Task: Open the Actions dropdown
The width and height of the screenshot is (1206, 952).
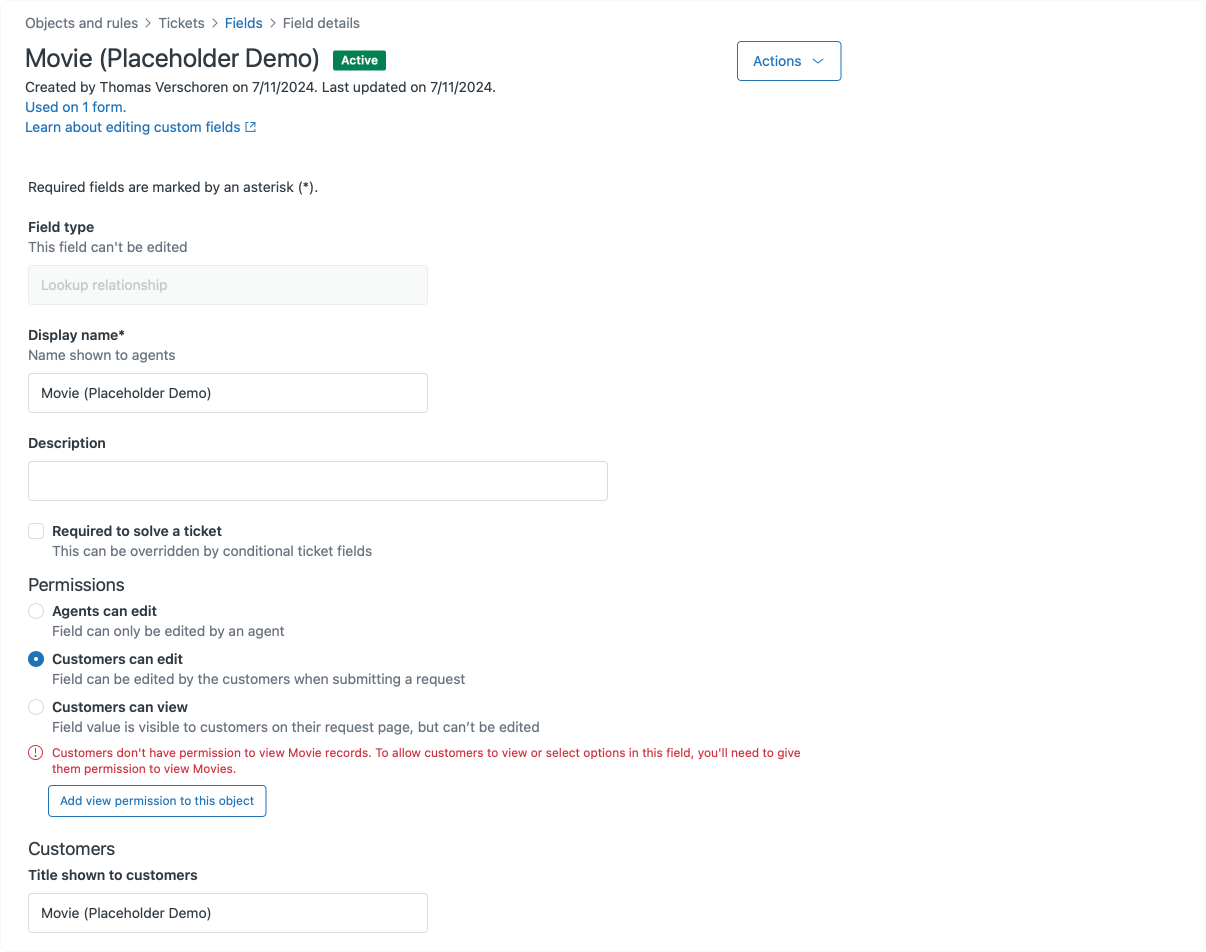Action: click(789, 61)
